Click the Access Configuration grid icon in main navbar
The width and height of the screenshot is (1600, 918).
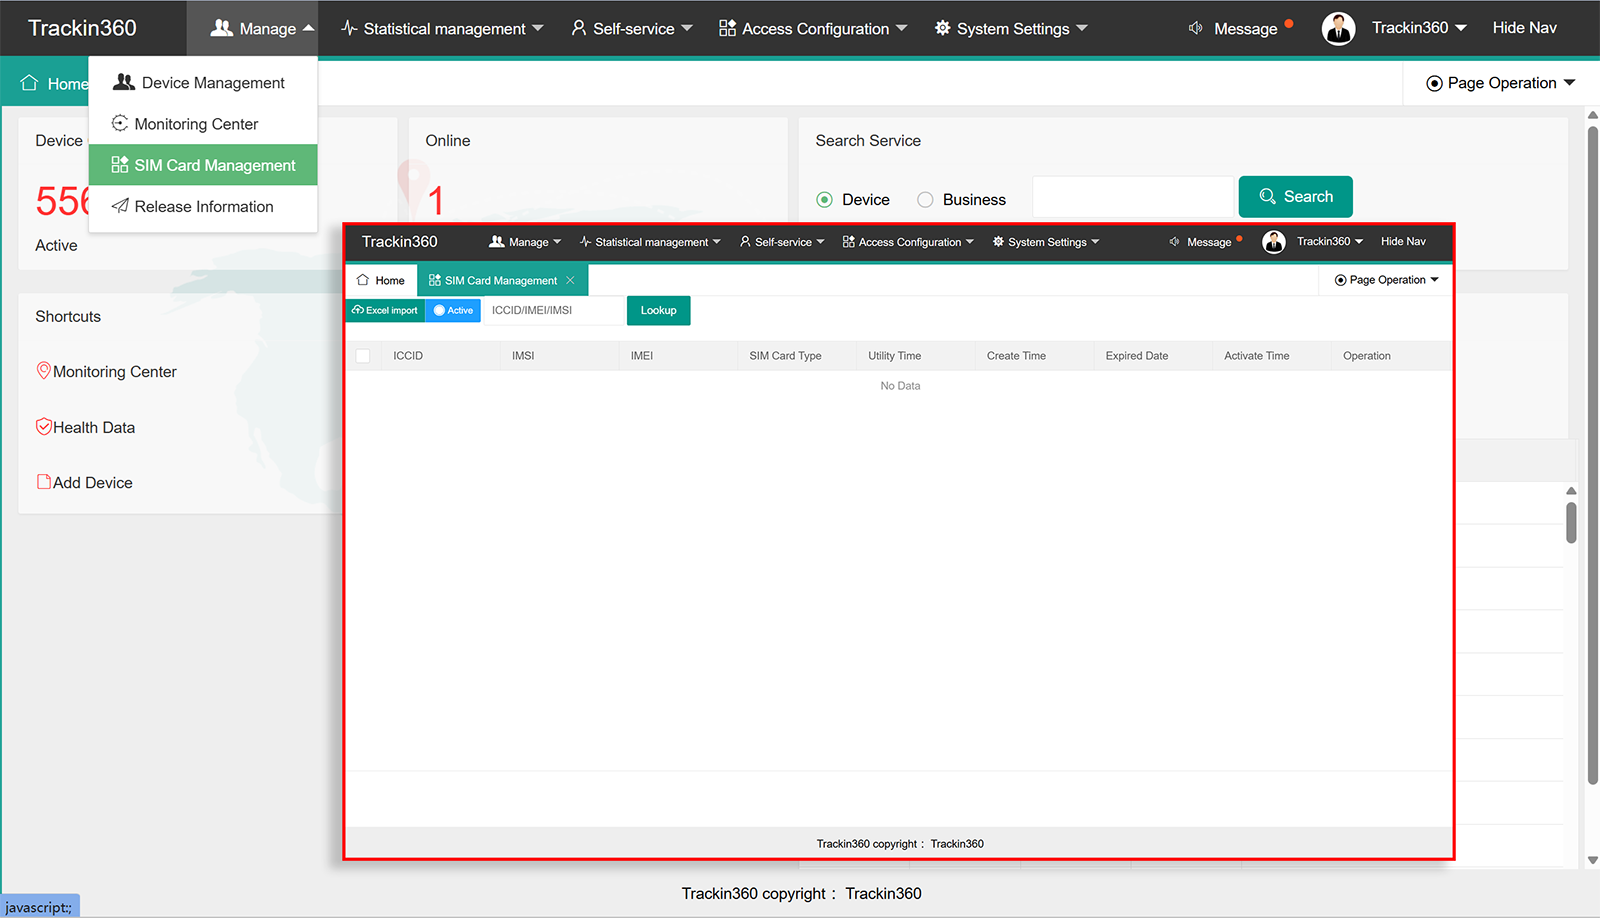pyautogui.click(x=727, y=28)
